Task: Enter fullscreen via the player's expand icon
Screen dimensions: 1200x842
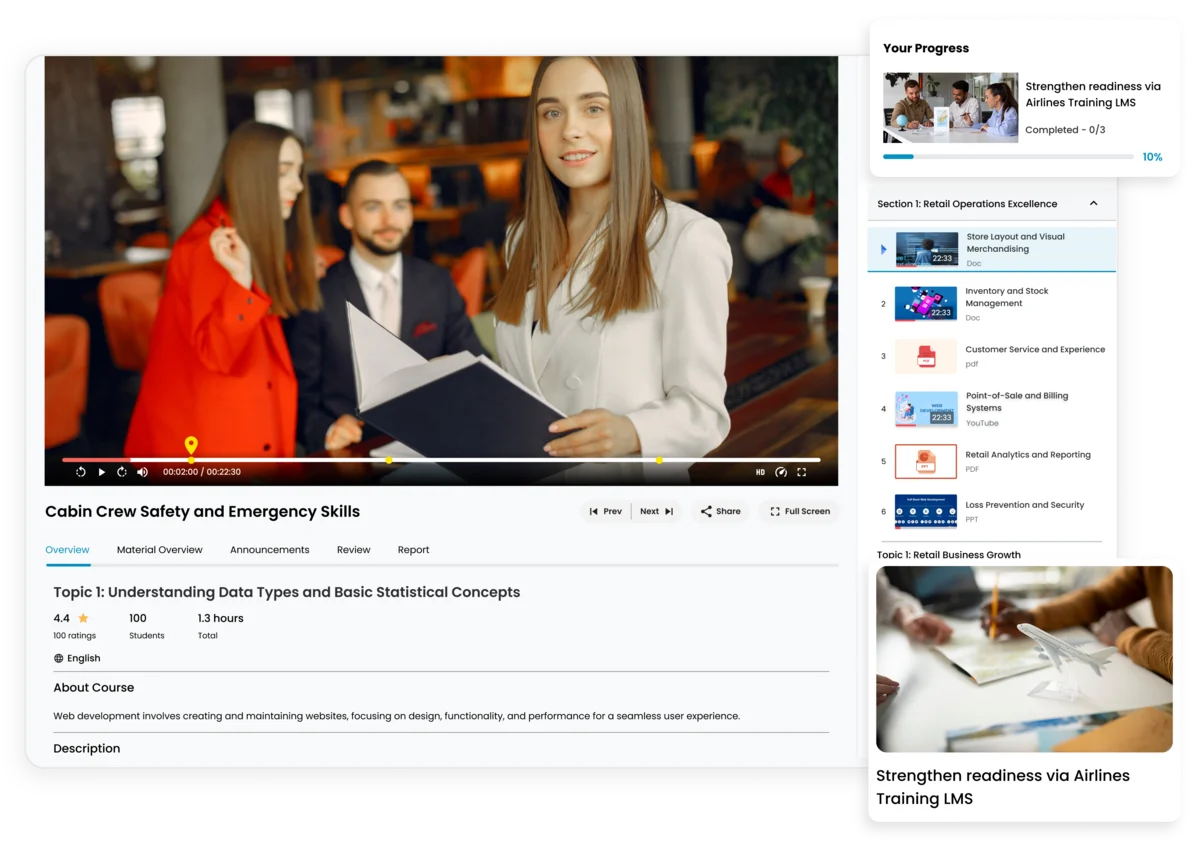Action: click(x=802, y=471)
